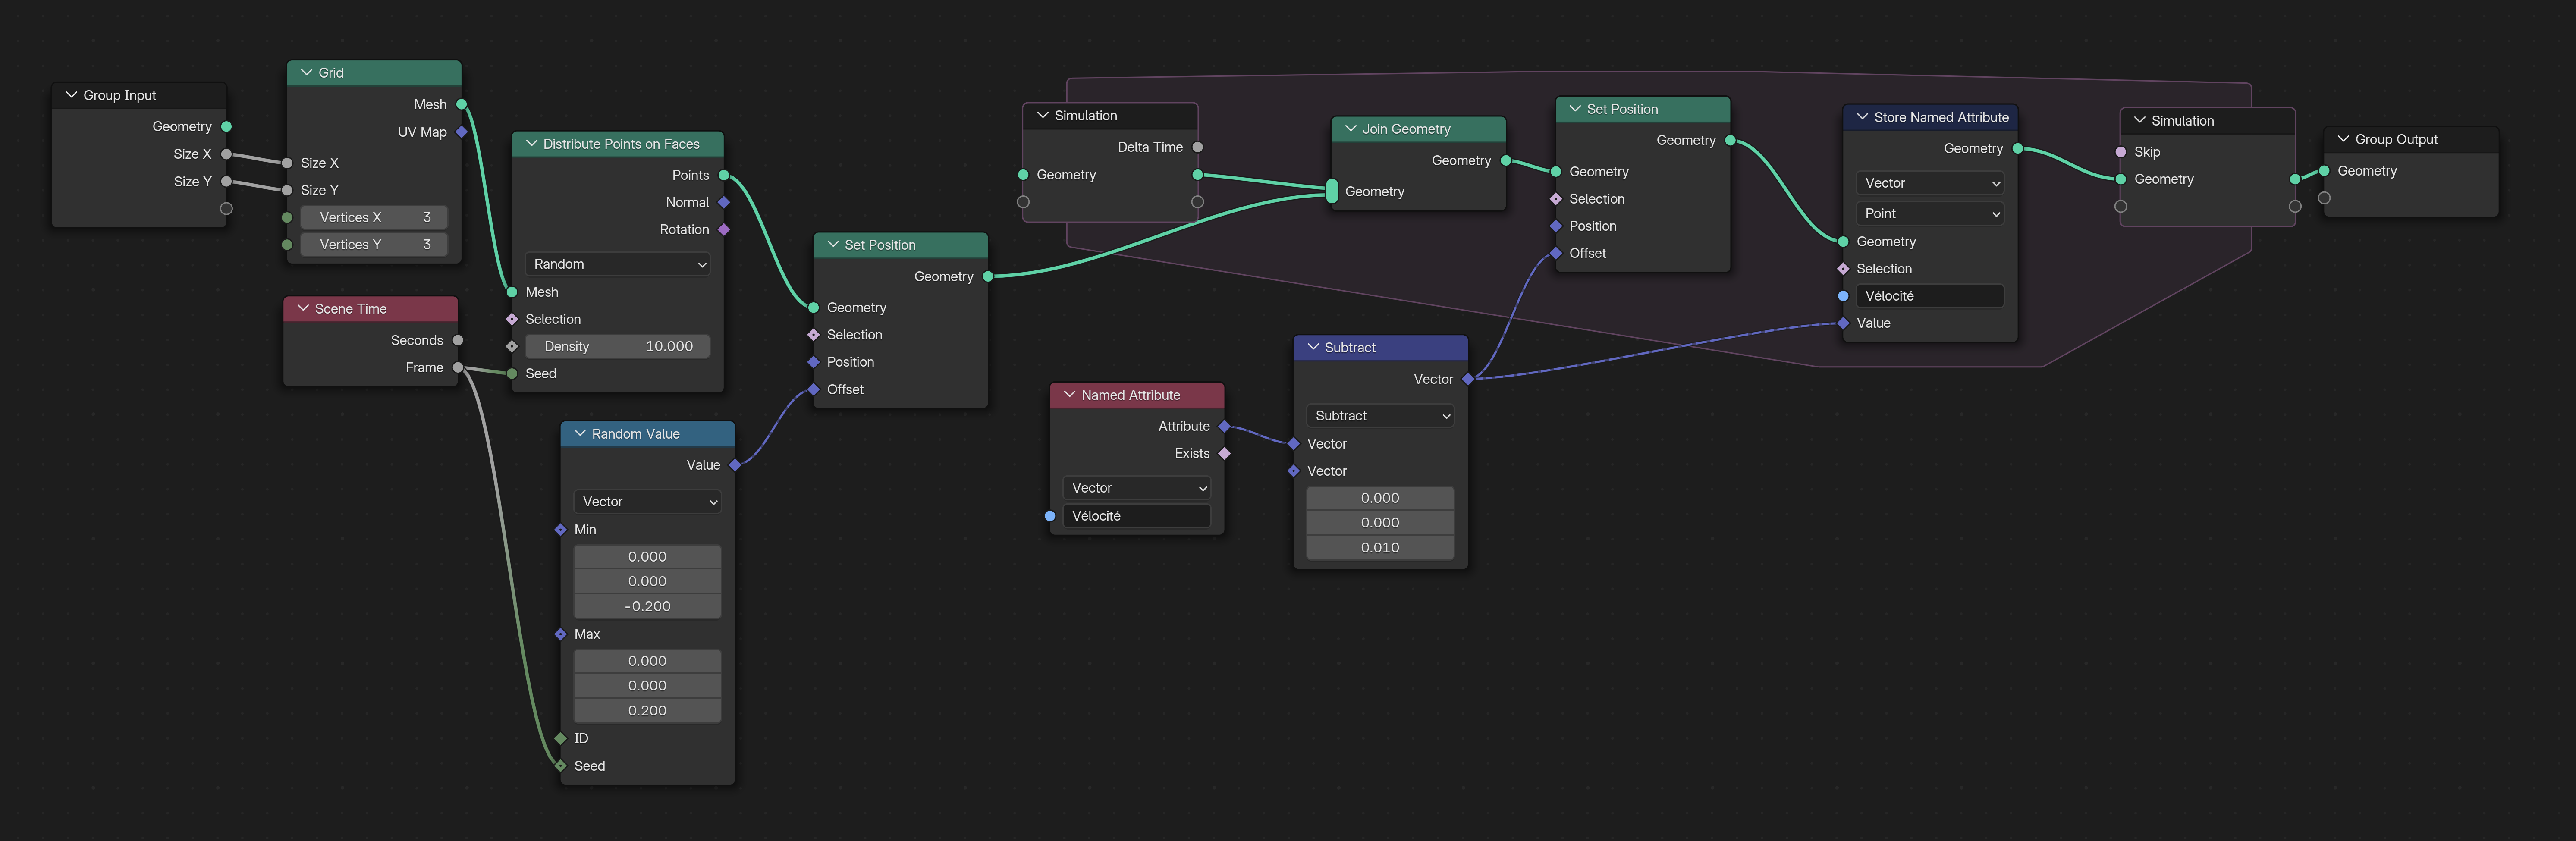The width and height of the screenshot is (2576, 841).
Task: Click the Geometry output socket on Group Input
Action: 227,127
